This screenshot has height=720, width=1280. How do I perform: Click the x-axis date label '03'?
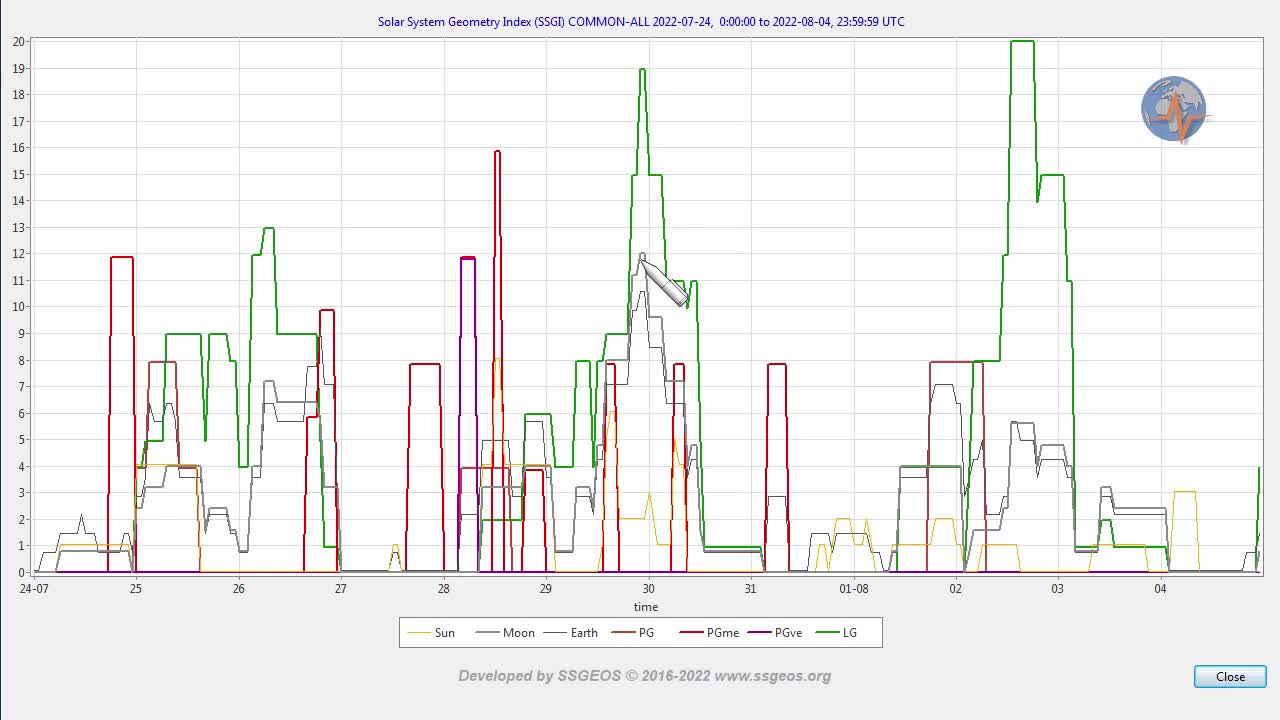pos(1058,588)
